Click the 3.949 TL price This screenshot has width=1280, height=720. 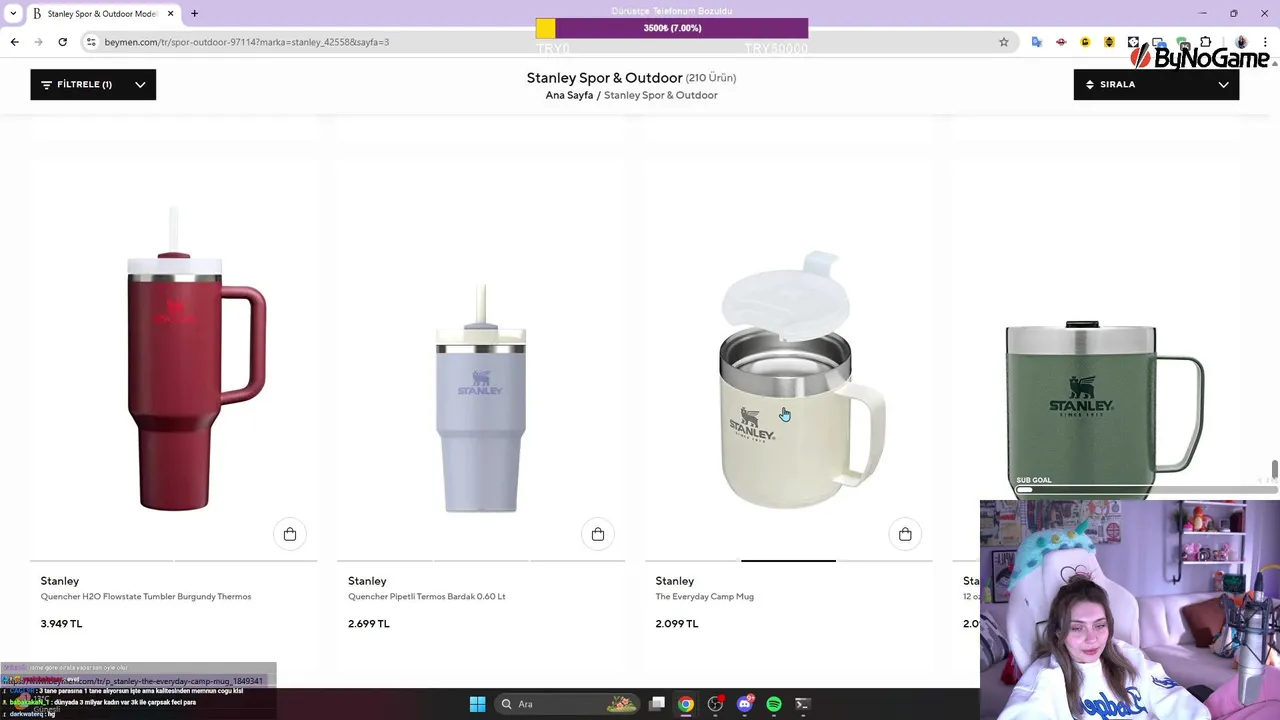(62, 623)
